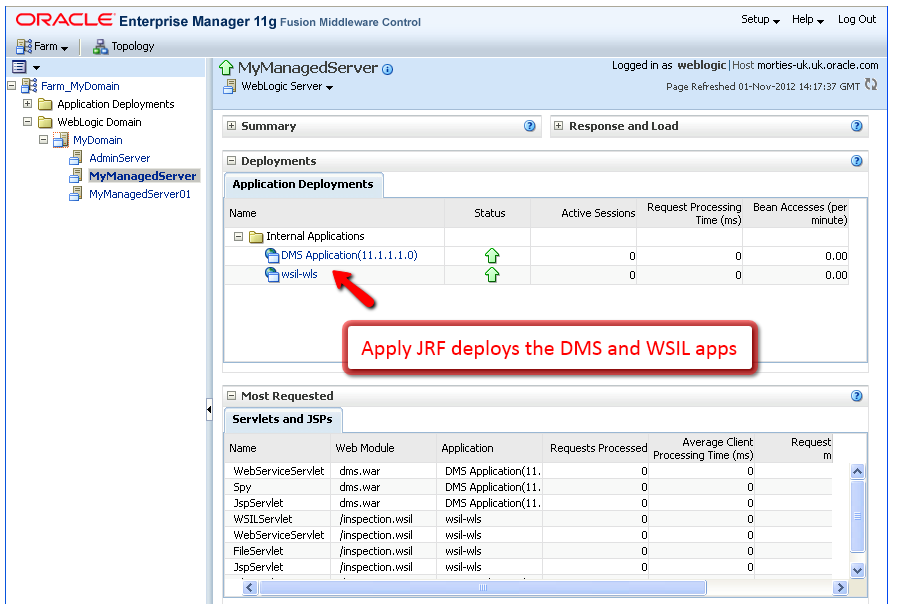Select MyManagedServer in the navigation tree

coord(143,176)
